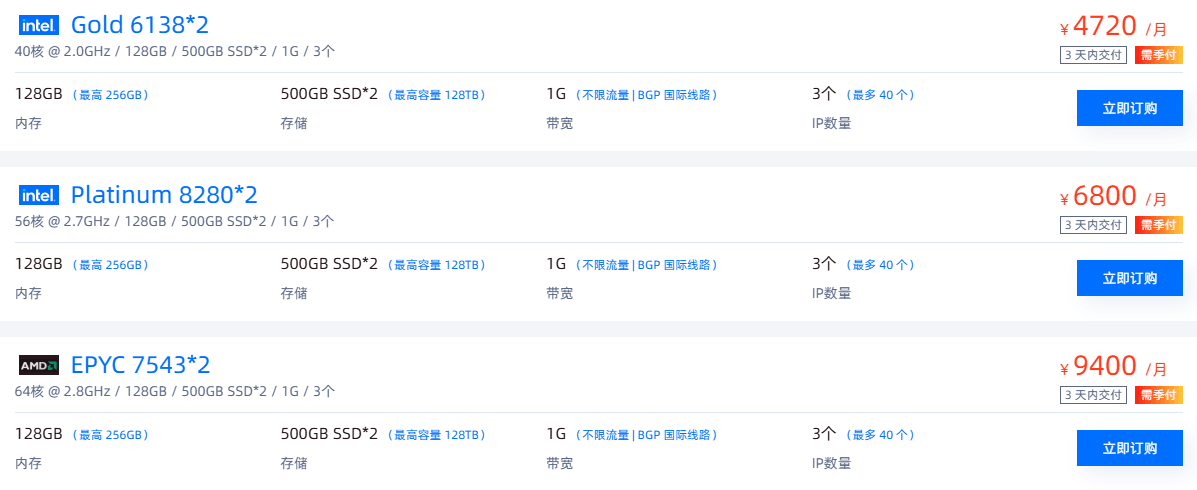Click the 需季付 badge under ¥9400
Image resolution: width=1197 pixels, height=490 pixels.
coord(1158,395)
